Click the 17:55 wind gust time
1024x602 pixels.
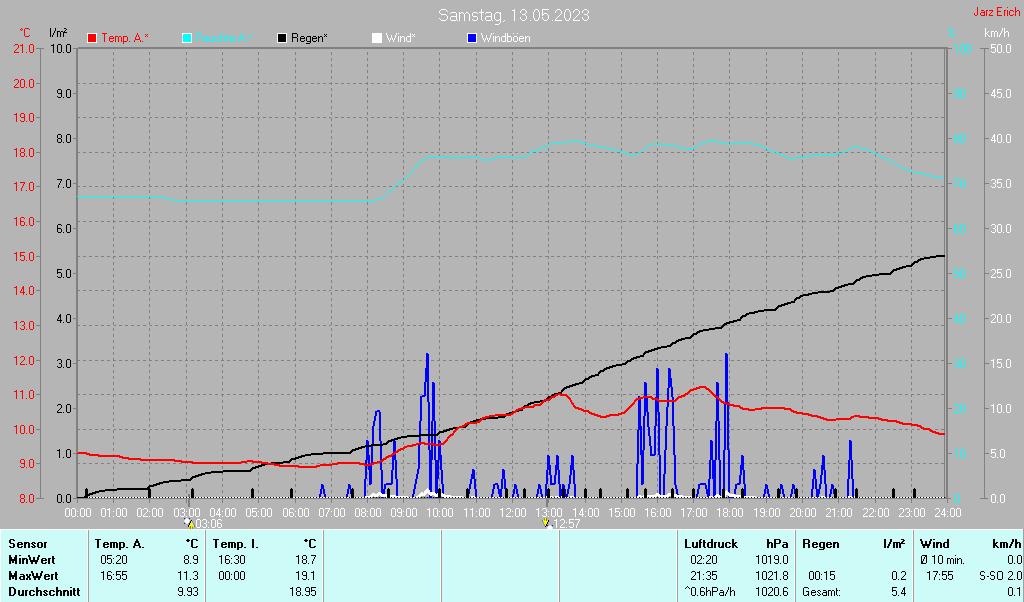tap(940, 577)
